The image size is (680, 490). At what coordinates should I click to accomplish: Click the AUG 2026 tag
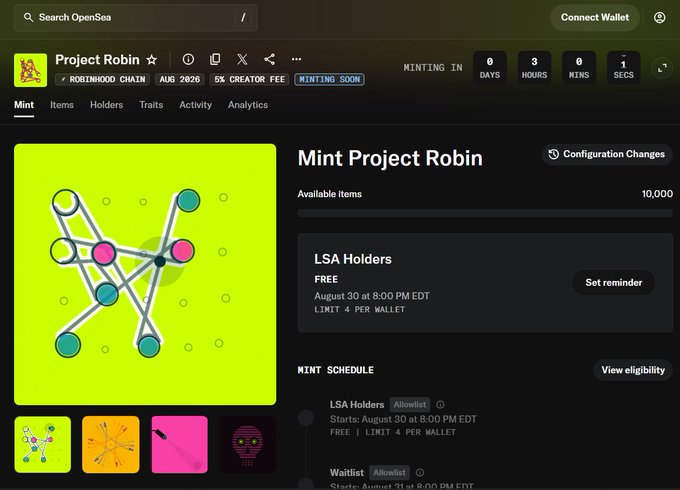pos(180,79)
